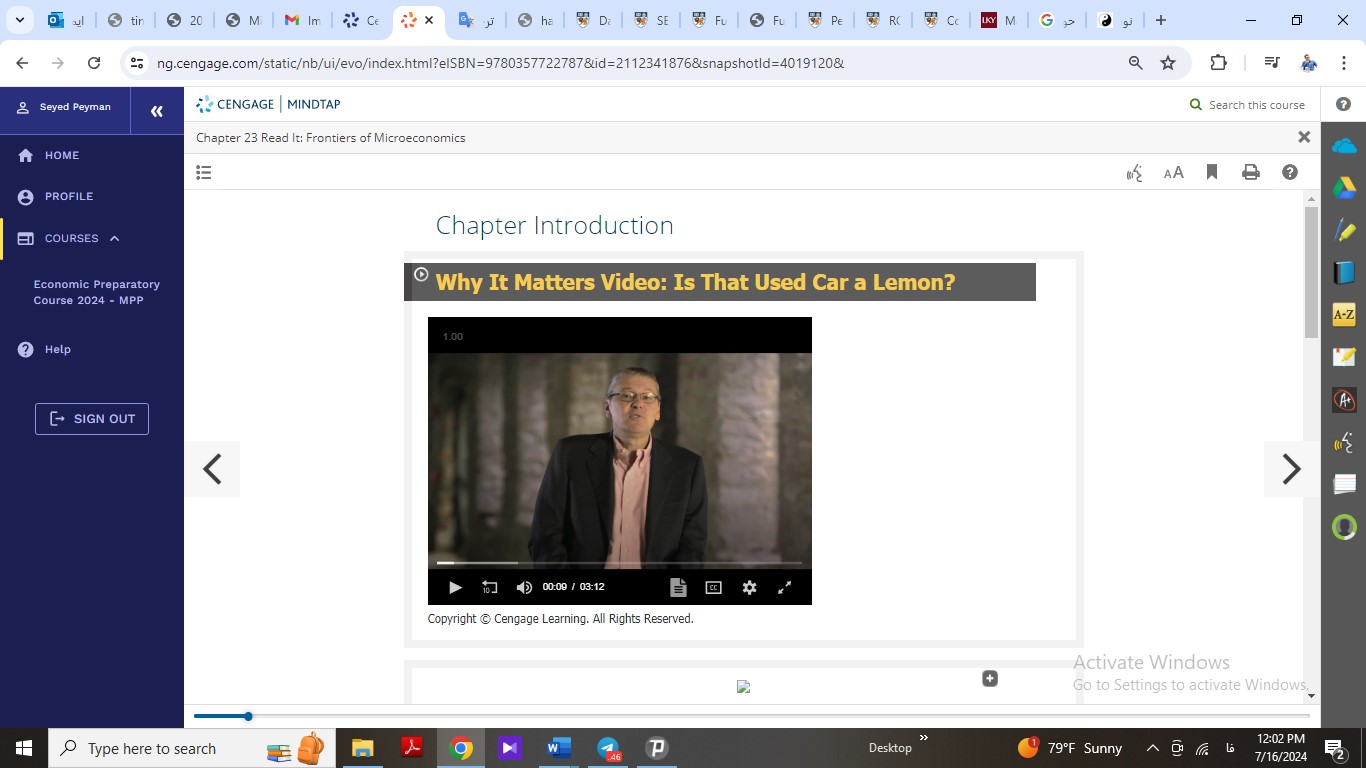Enter fullscreen video mode
The image size is (1366, 768).
(x=785, y=587)
